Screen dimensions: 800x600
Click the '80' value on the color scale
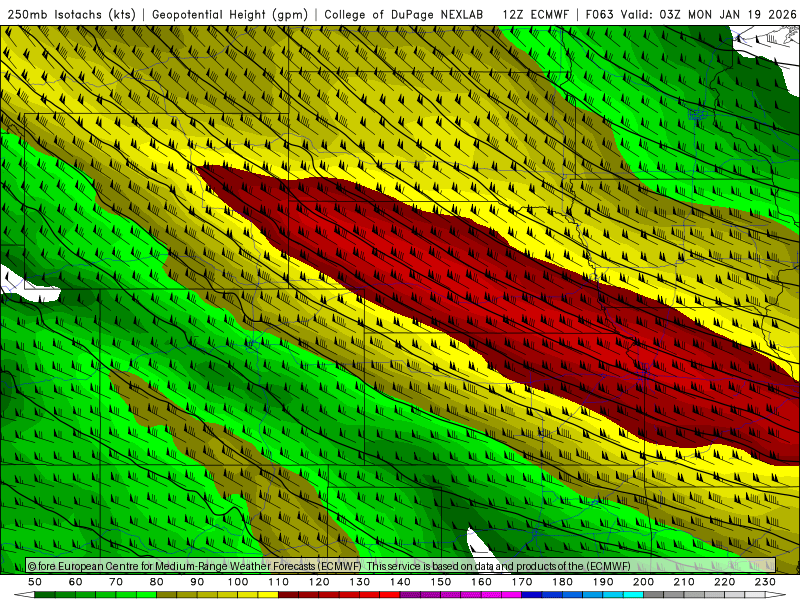point(157,582)
